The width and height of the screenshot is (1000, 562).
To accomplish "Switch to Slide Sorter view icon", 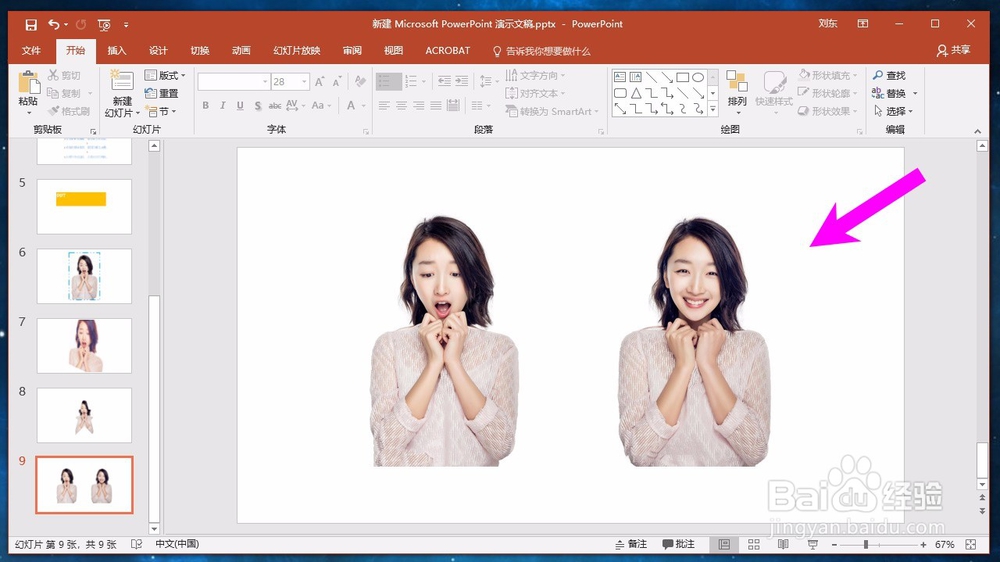I will [x=754, y=544].
